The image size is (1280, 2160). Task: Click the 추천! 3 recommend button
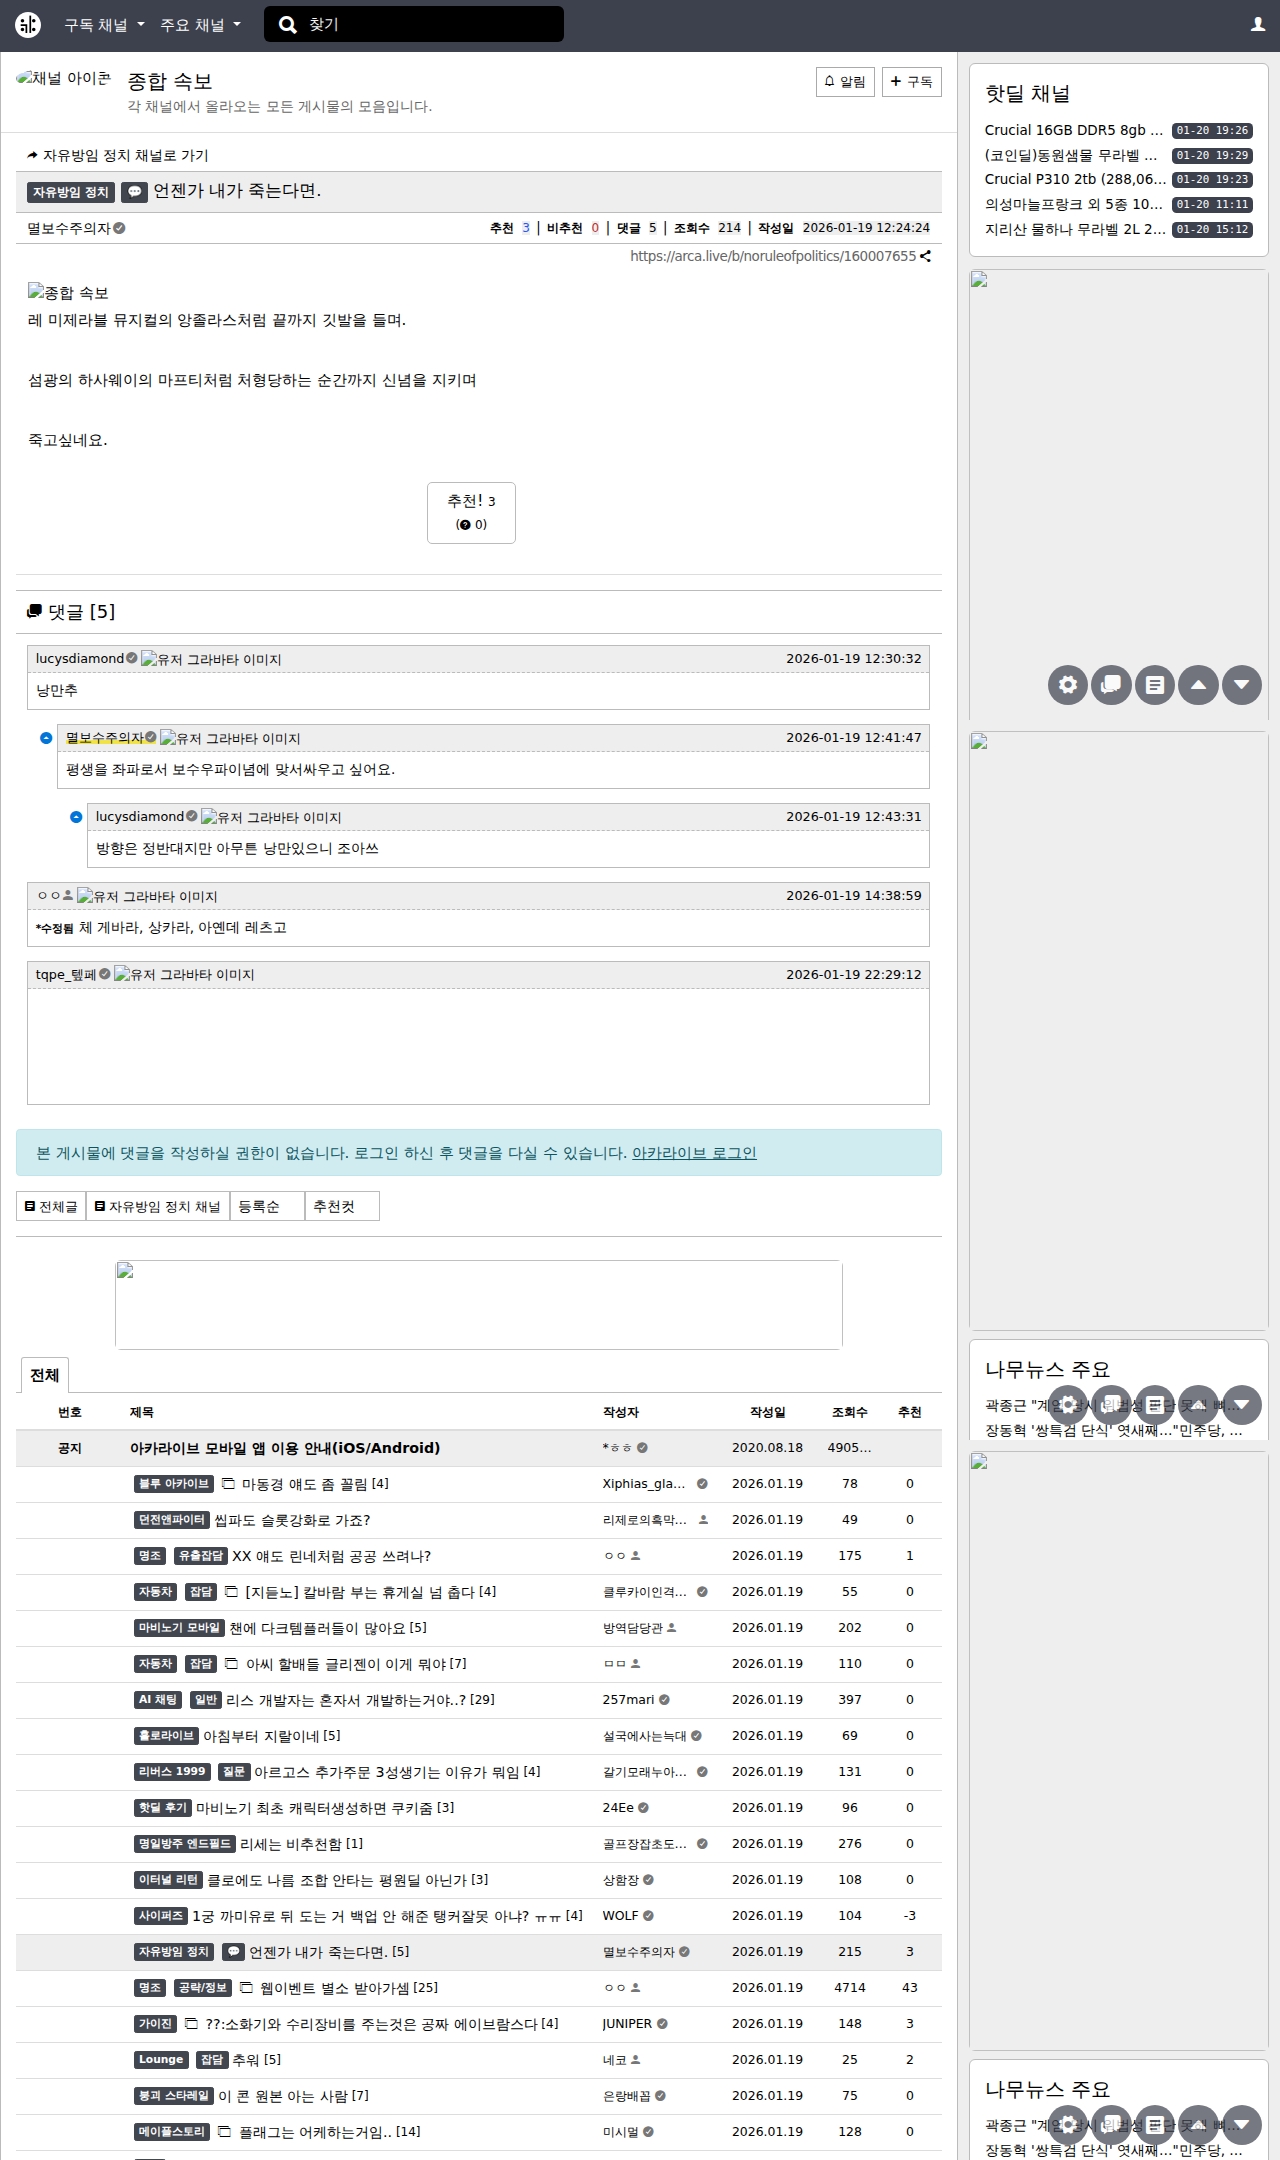point(471,513)
